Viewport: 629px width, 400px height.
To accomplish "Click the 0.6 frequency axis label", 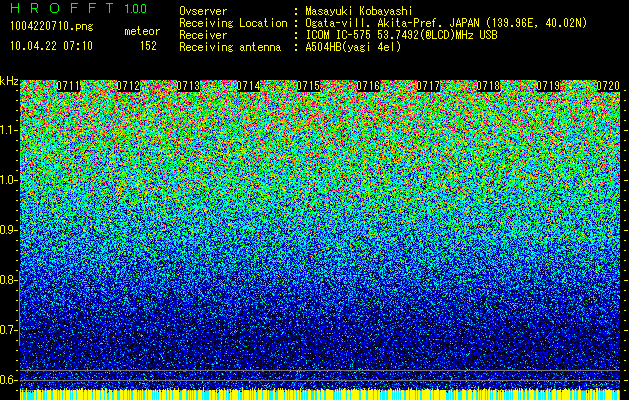I will (x=7, y=380).
